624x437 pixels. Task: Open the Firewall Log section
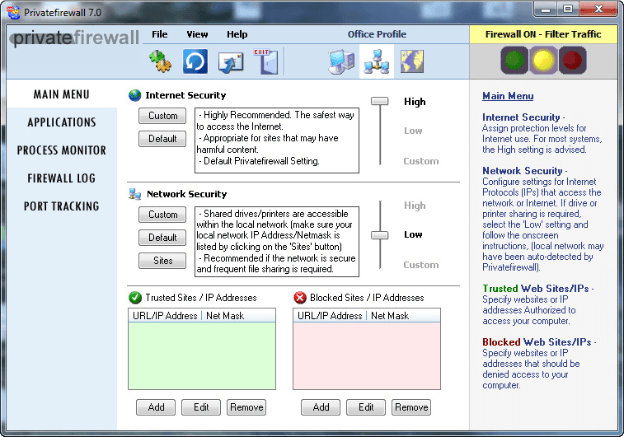62,178
